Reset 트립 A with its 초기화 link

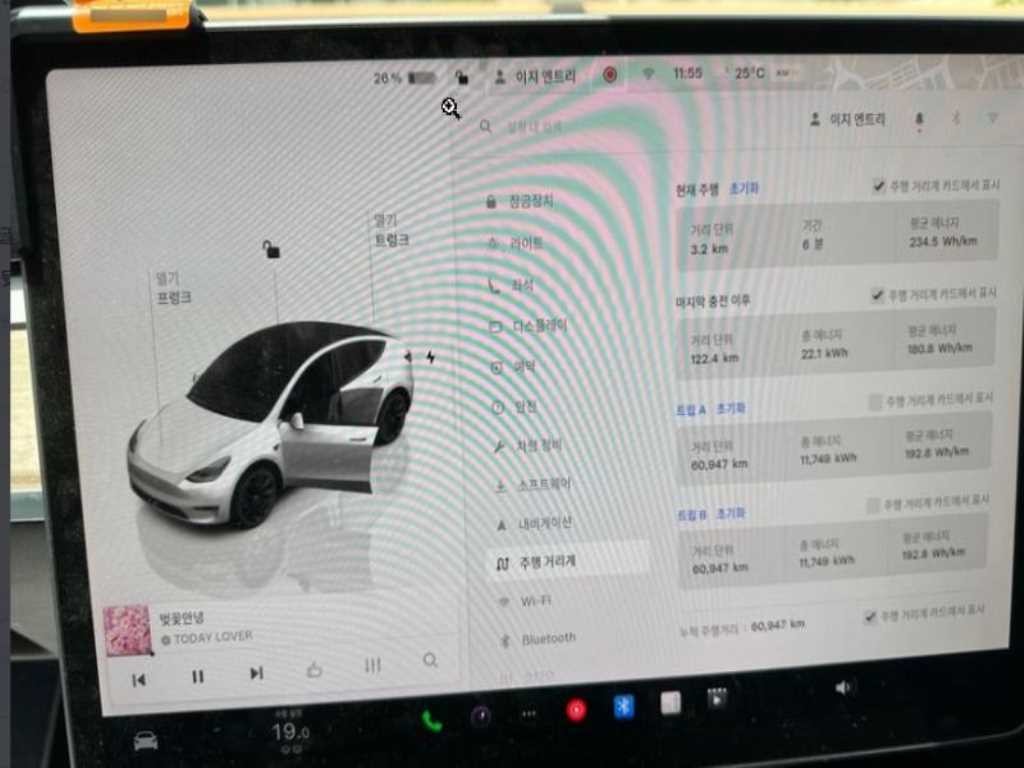[730, 409]
